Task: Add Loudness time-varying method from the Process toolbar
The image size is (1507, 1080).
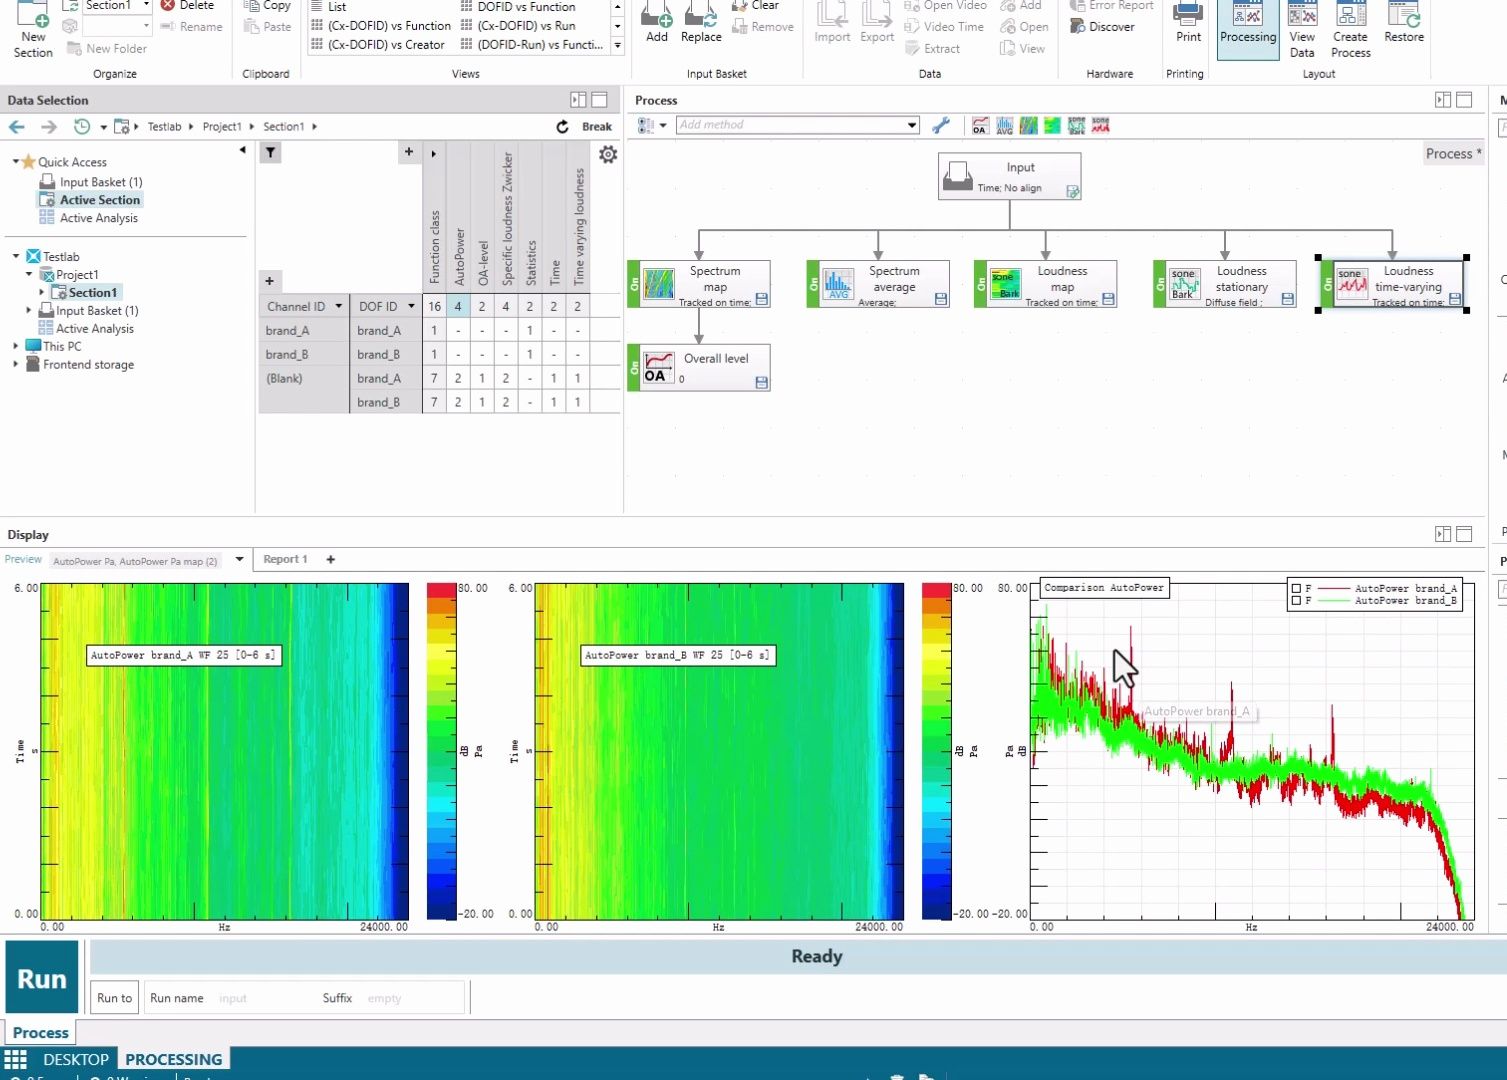Action: click(1101, 125)
